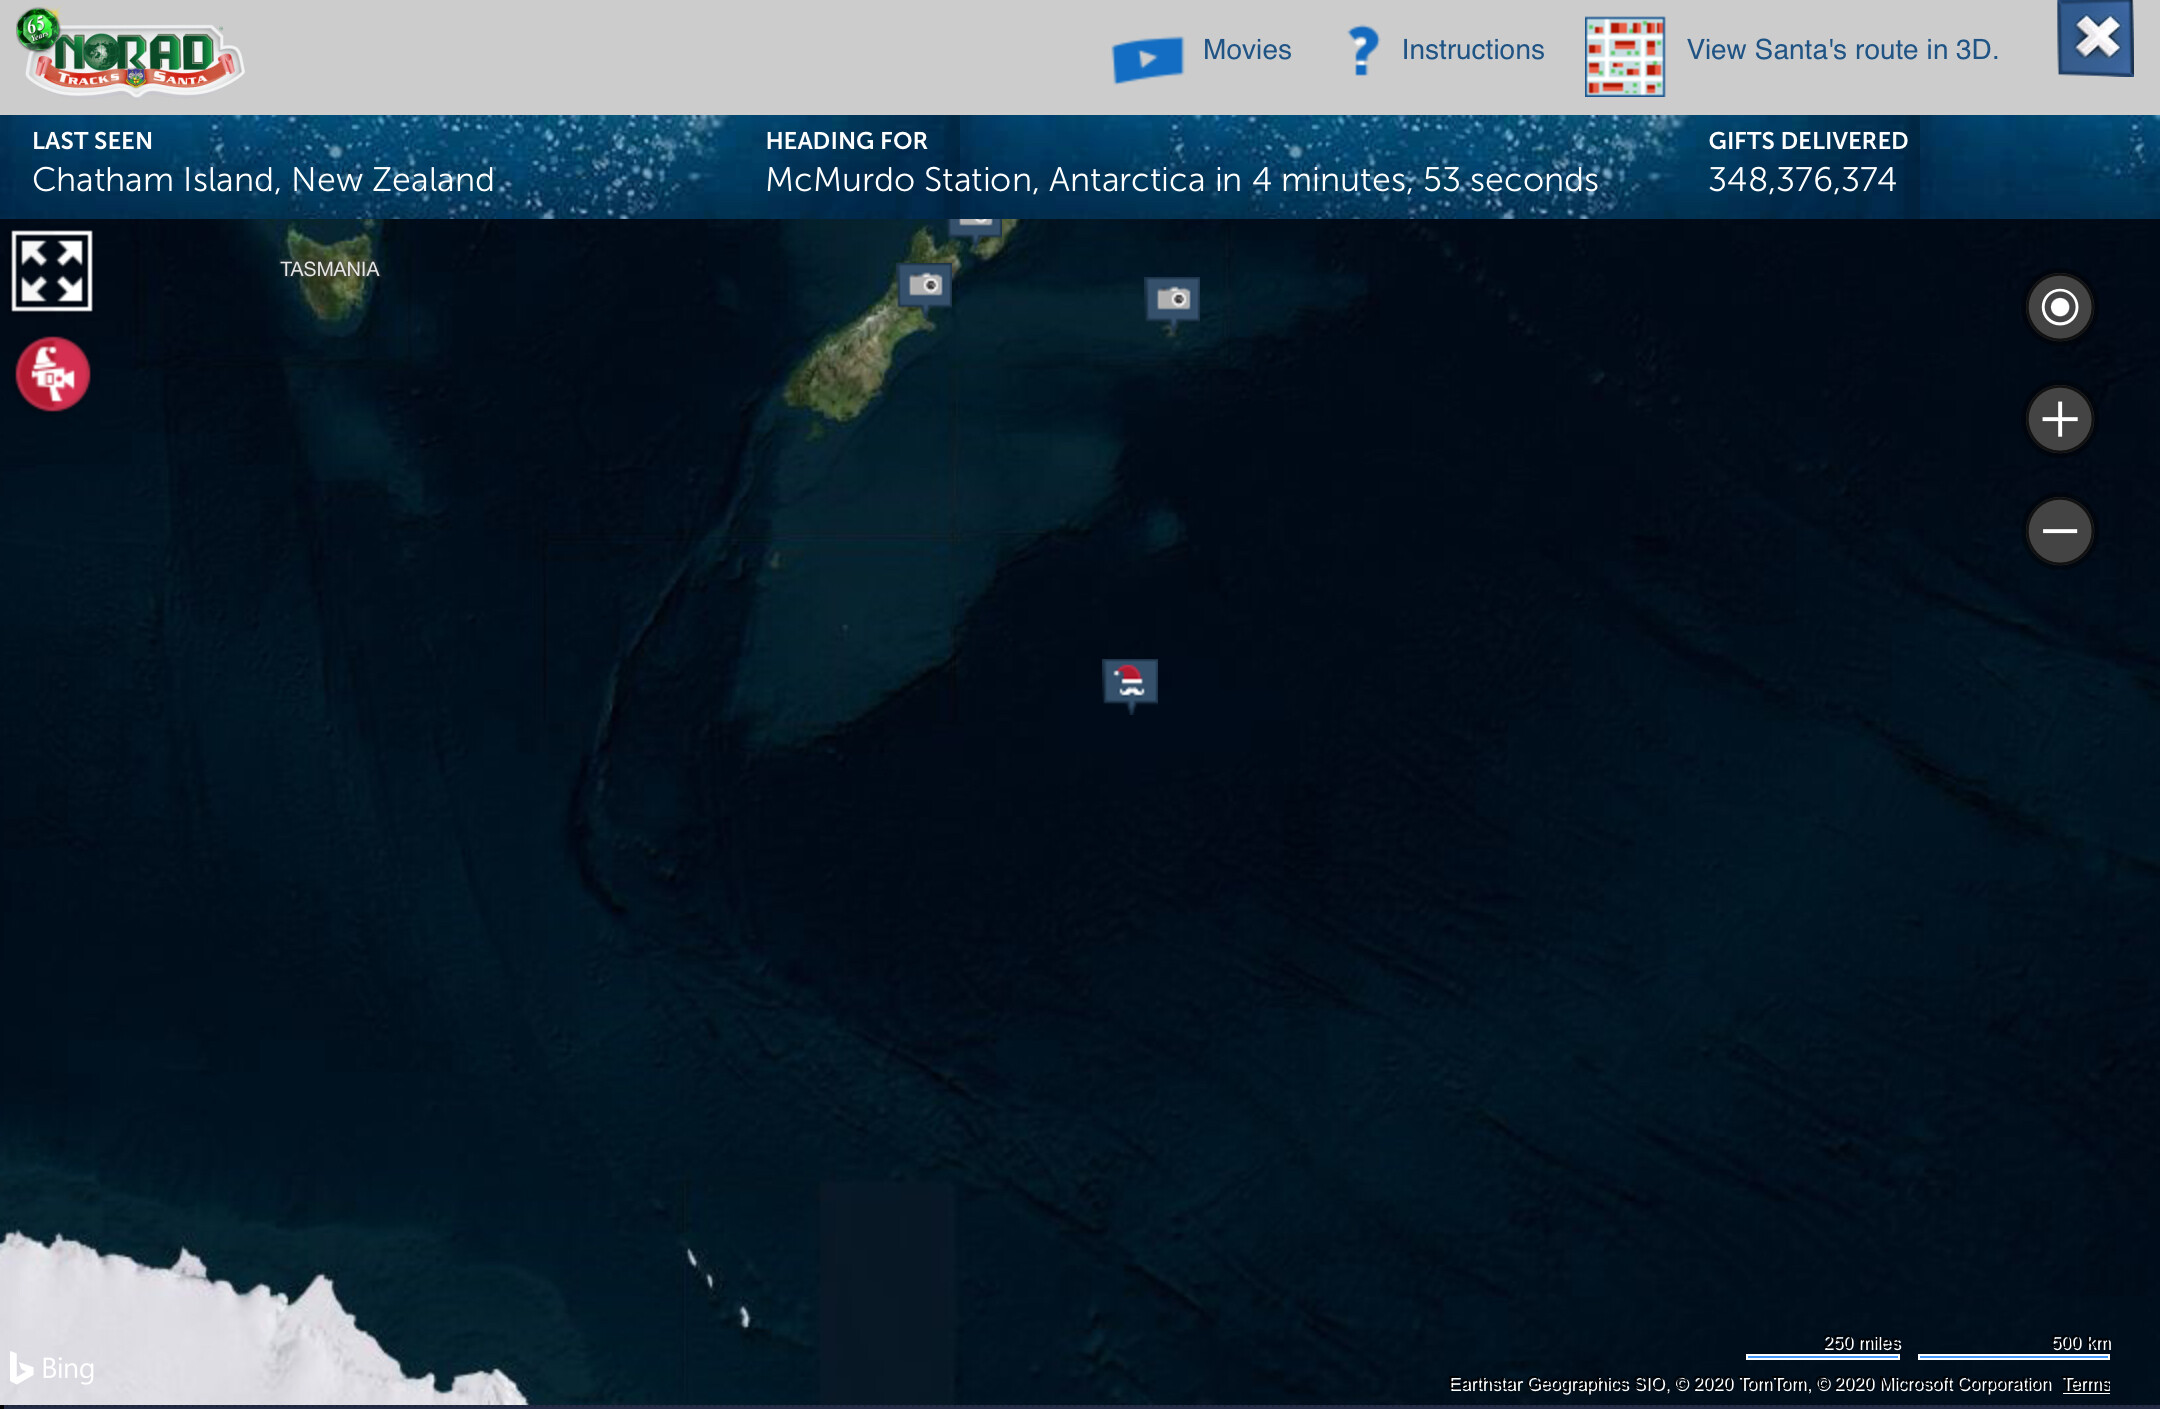Click Santa's hat marker on the map
Screen dimensions: 2160x1409
click(x=1130, y=681)
